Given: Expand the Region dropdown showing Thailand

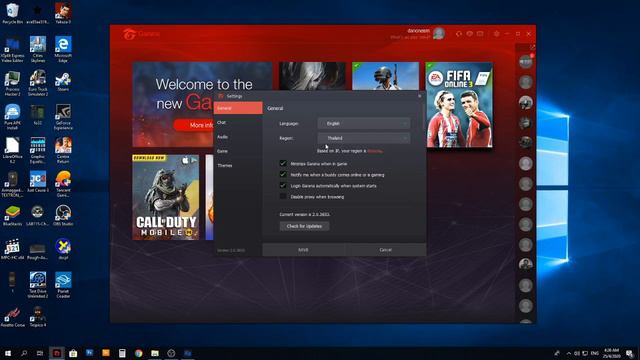Looking at the screenshot, I should [364, 138].
